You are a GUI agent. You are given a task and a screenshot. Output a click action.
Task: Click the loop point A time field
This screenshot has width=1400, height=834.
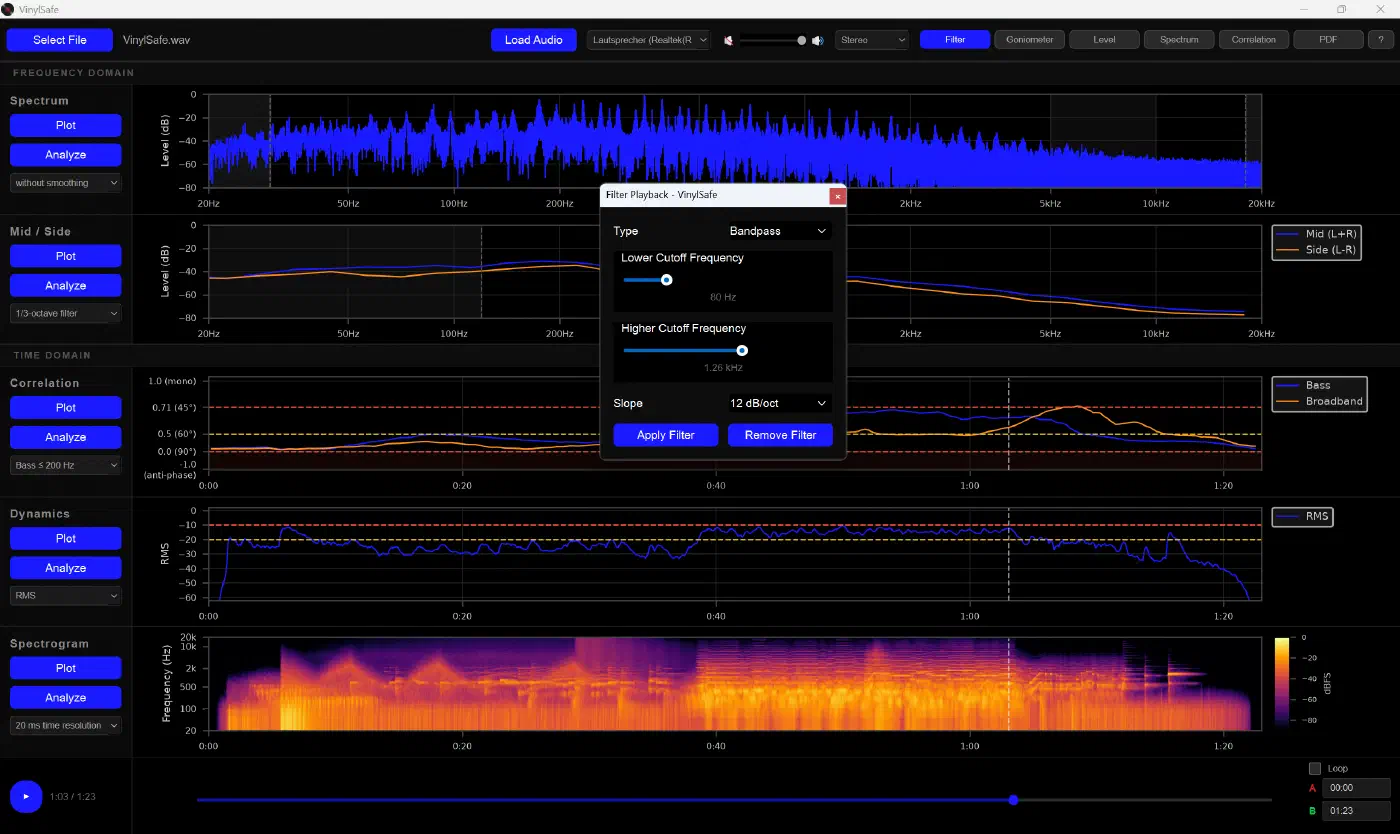[1356, 788]
